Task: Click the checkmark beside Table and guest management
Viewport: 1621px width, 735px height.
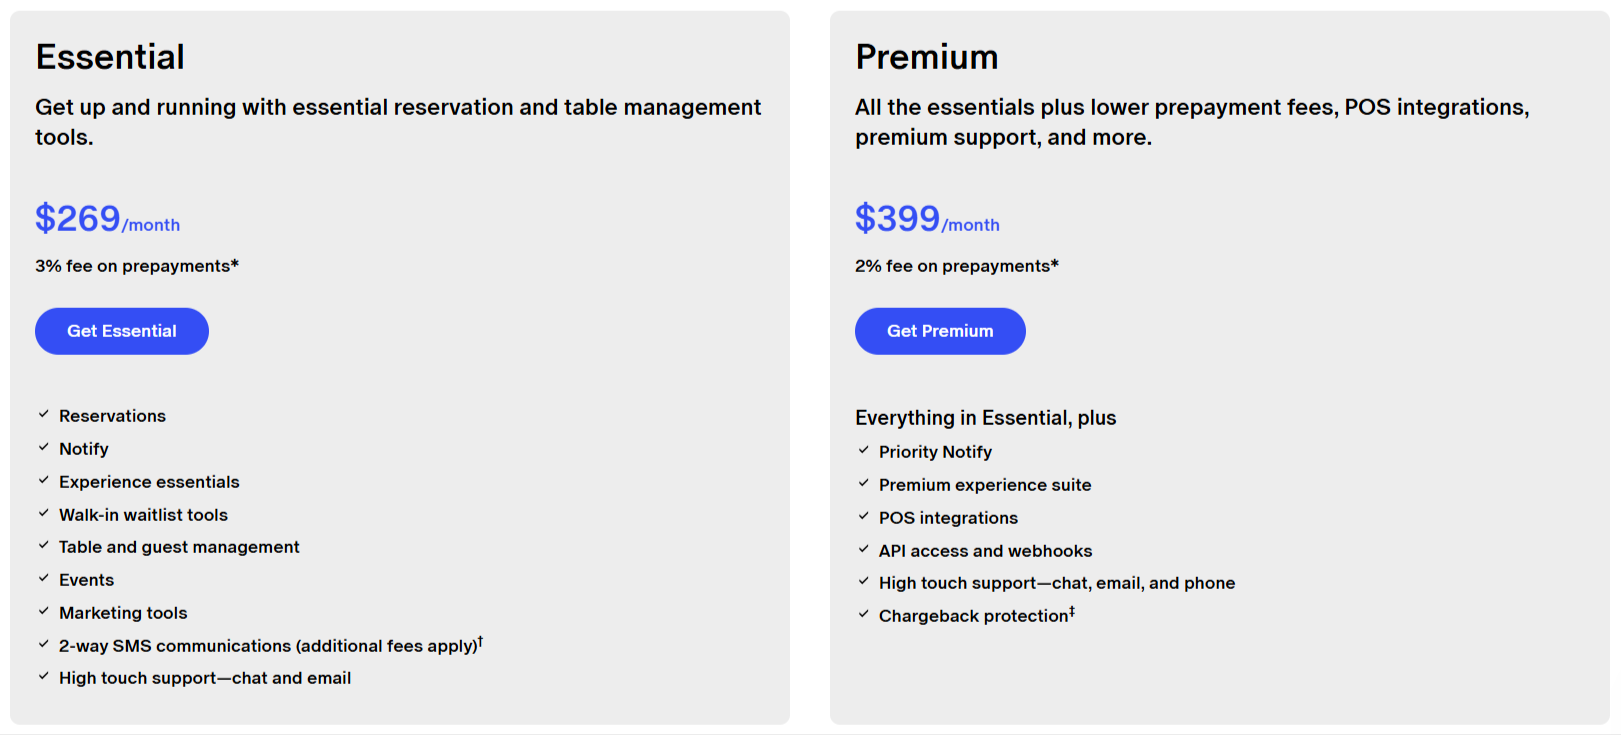Action: 44,545
